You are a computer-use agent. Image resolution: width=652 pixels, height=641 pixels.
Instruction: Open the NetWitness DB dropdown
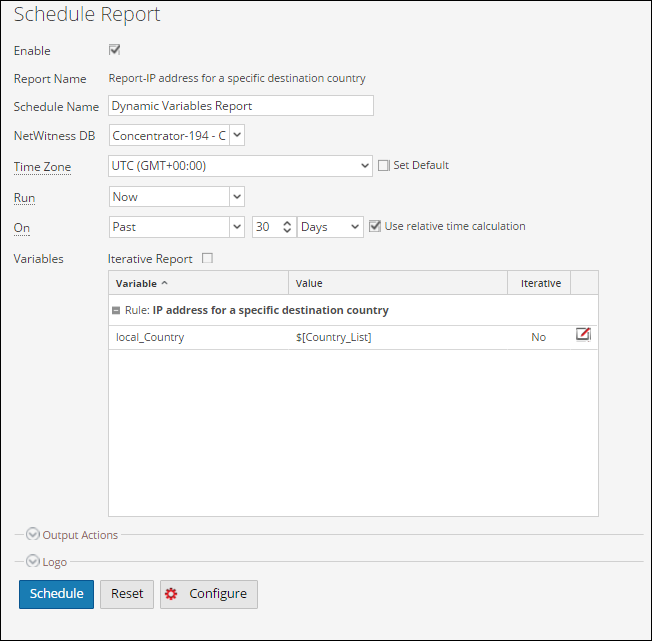(x=236, y=135)
